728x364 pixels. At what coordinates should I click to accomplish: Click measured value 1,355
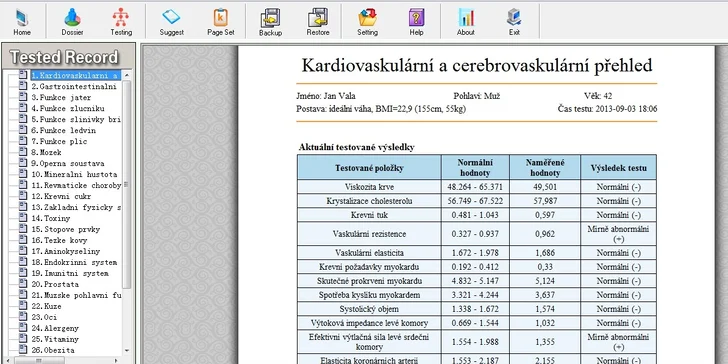(x=545, y=342)
